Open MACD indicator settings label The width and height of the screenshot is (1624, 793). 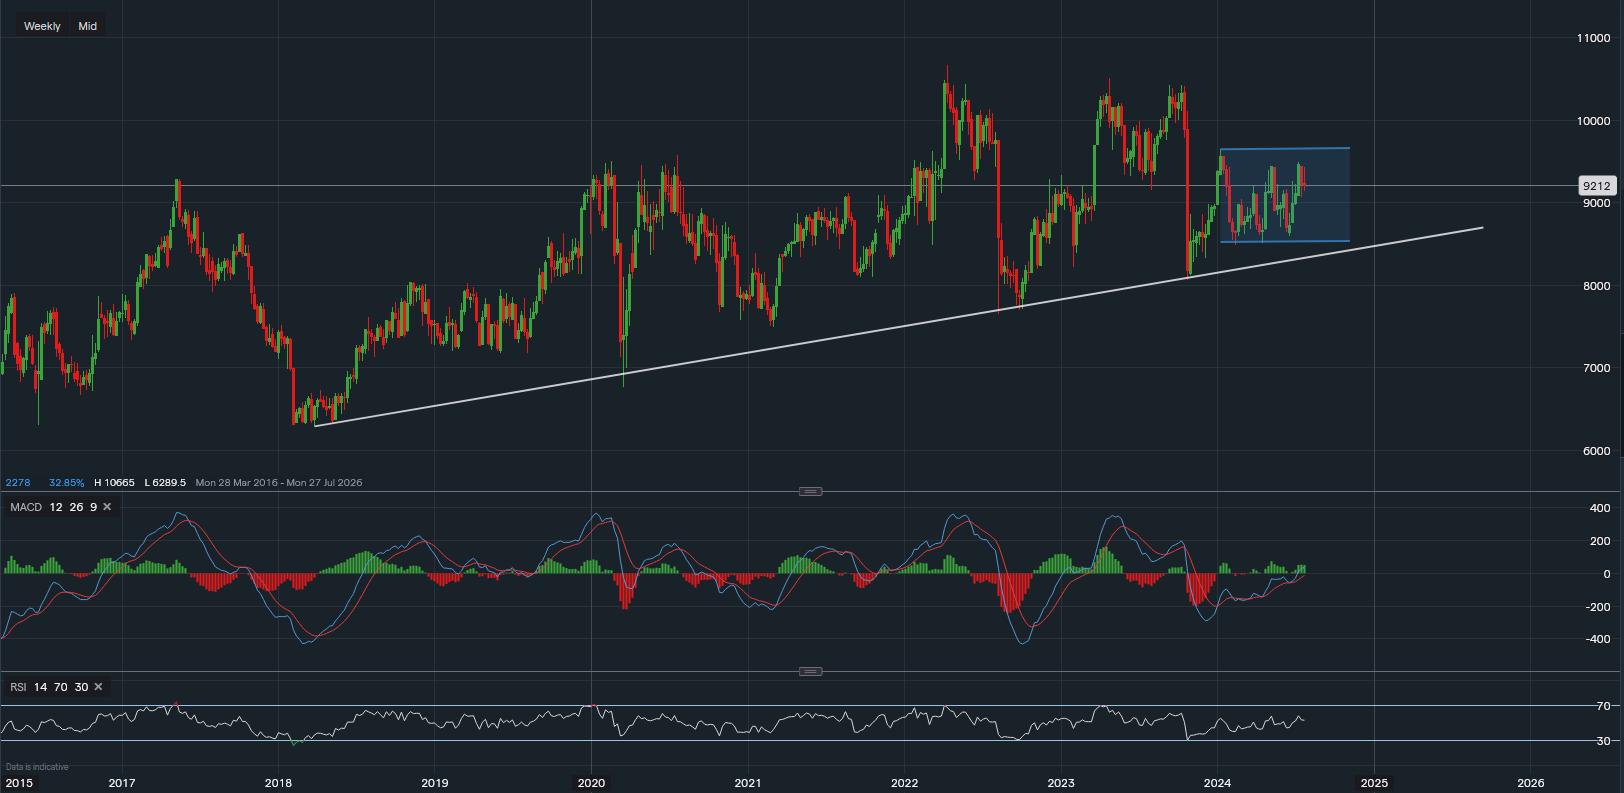pos(26,507)
